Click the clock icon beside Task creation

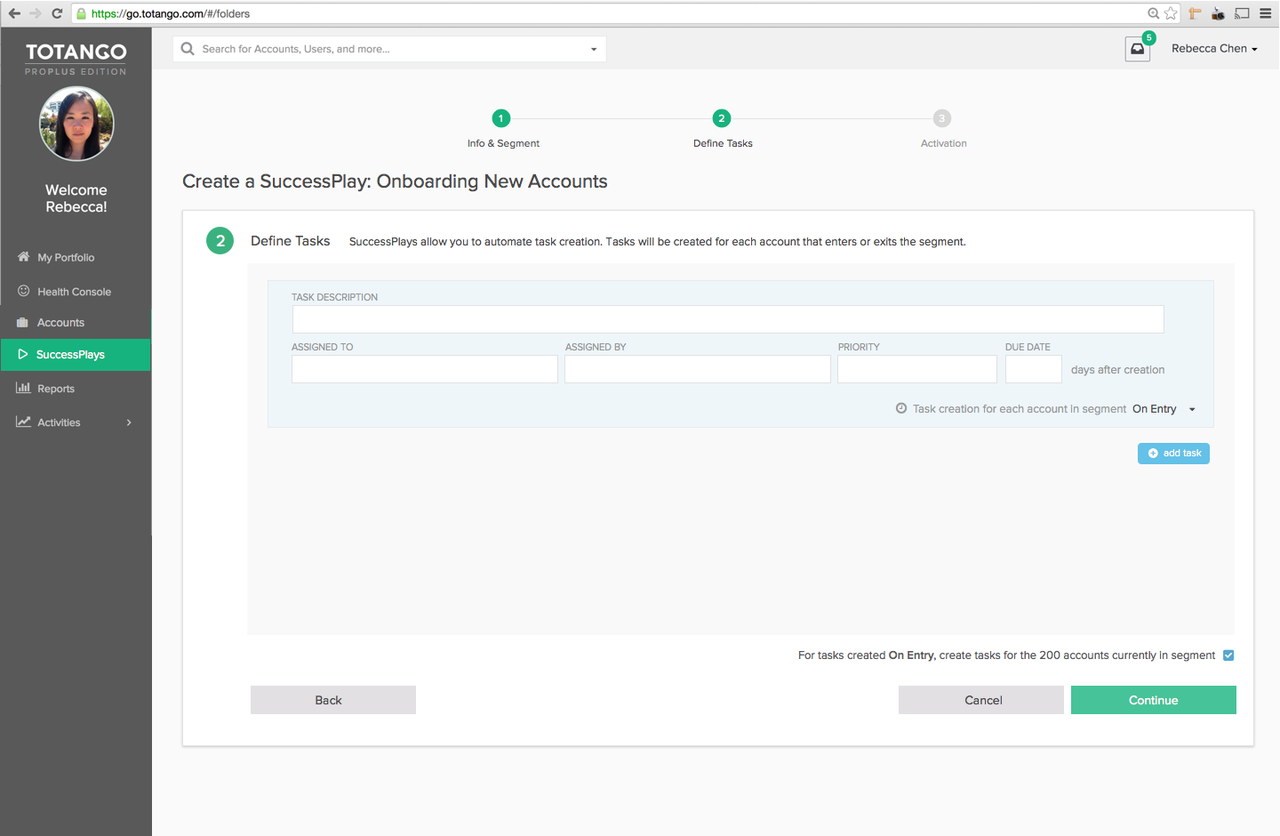click(x=901, y=409)
